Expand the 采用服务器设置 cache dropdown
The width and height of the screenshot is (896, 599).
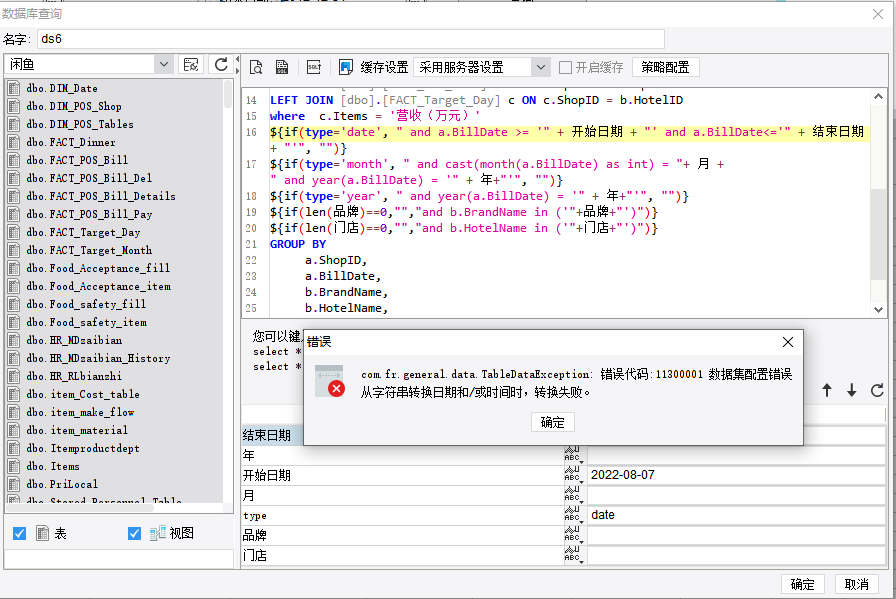pos(540,68)
